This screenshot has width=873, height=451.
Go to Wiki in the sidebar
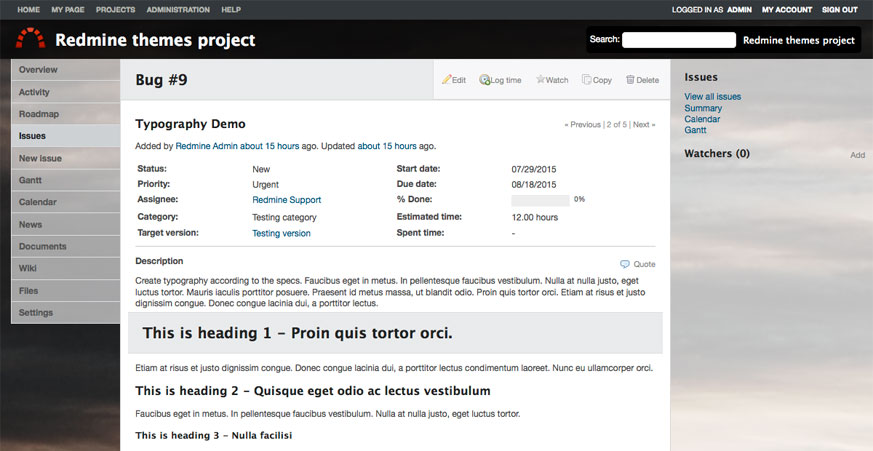click(x=66, y=268)
